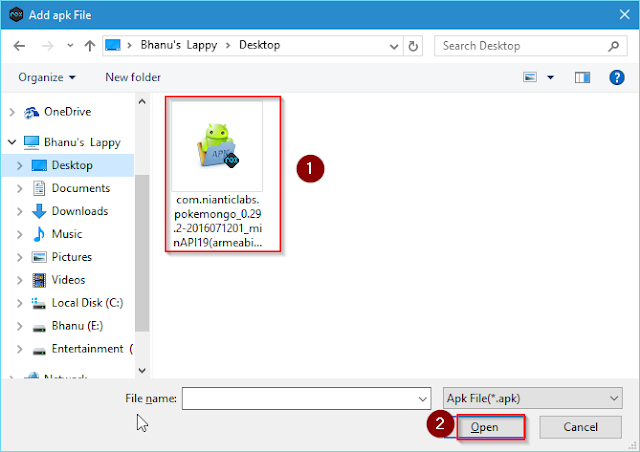Select the pokemongo APK file thumbnail

coord(217,146)
